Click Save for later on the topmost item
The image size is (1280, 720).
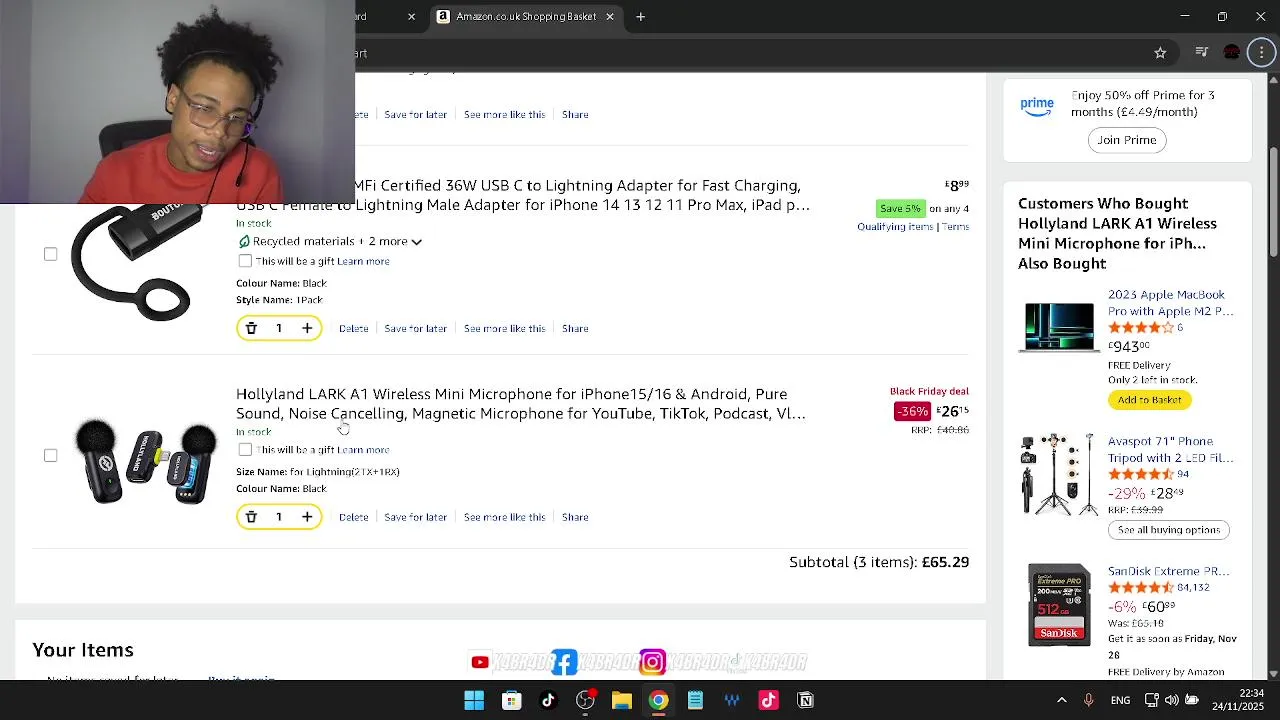click(x=415, y=114)
